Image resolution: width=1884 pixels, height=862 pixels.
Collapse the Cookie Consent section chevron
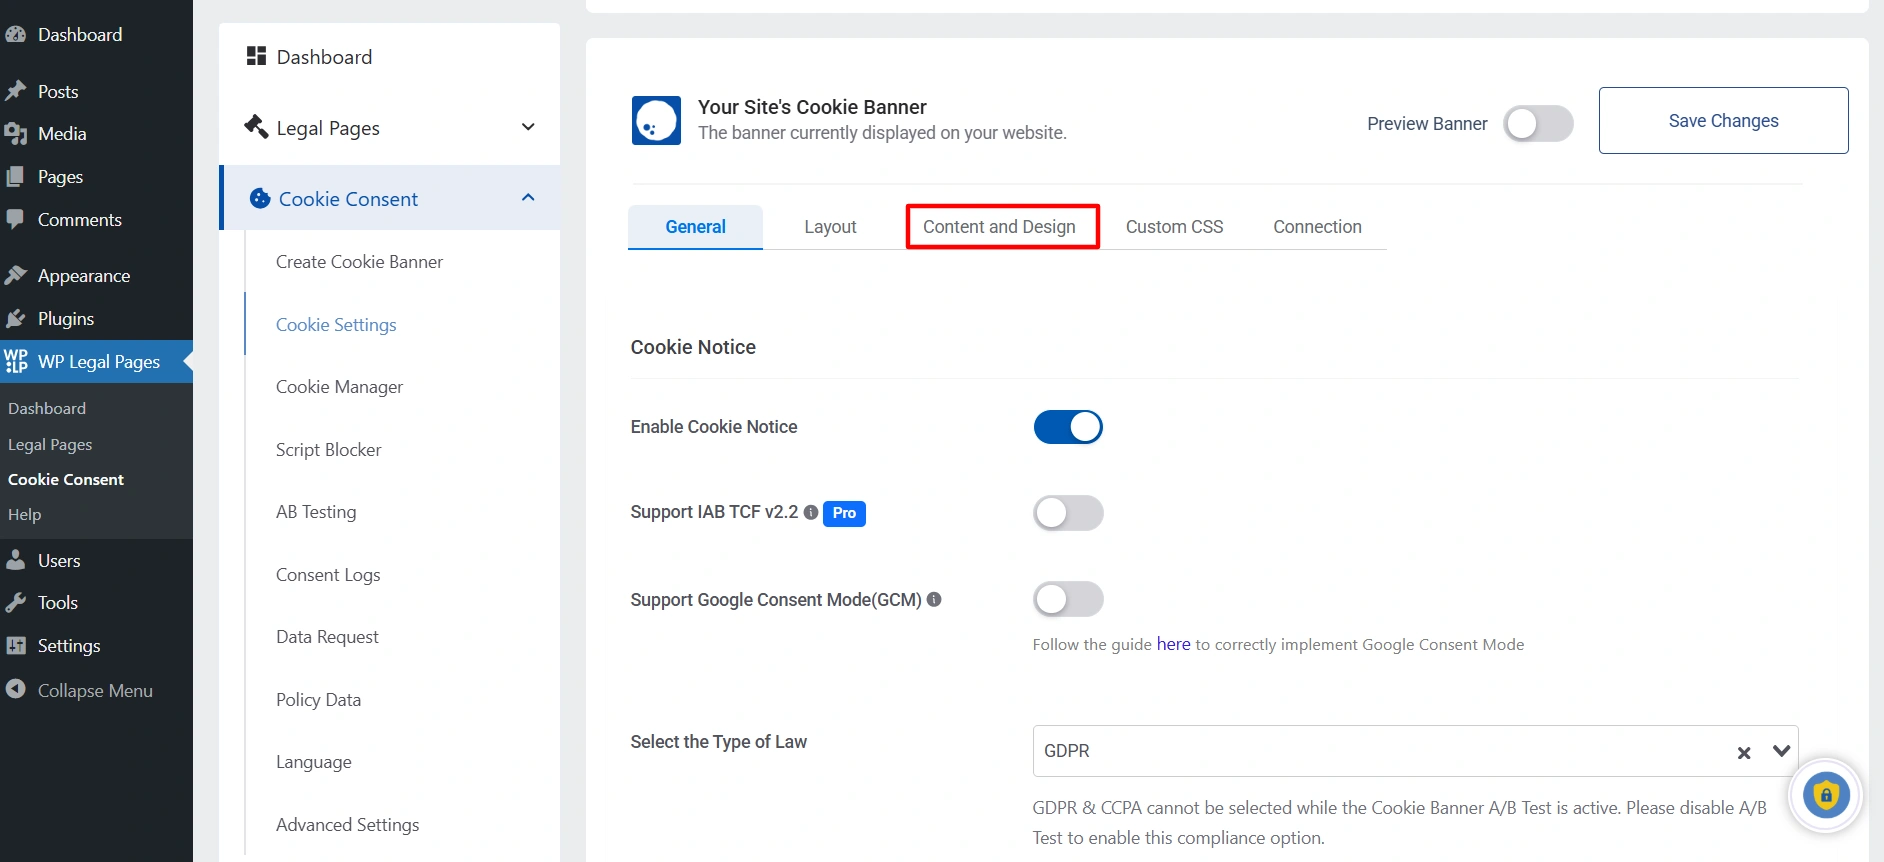click(x=528, y=198)
